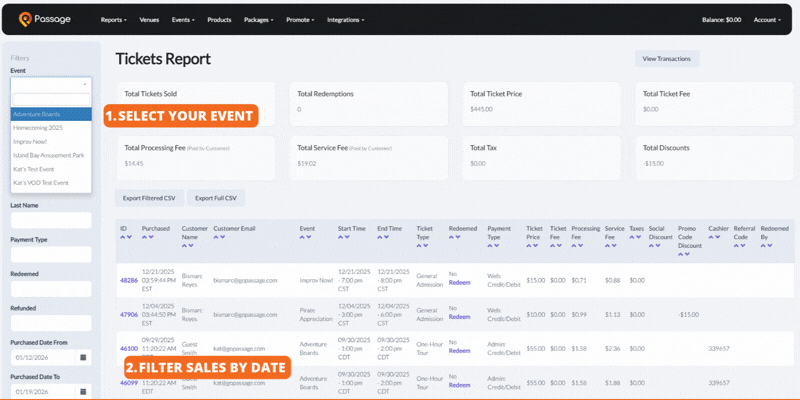Select Kat's VOD Test Event option
The height and width of the screenshot is (400, 800).
coord(51,183)
